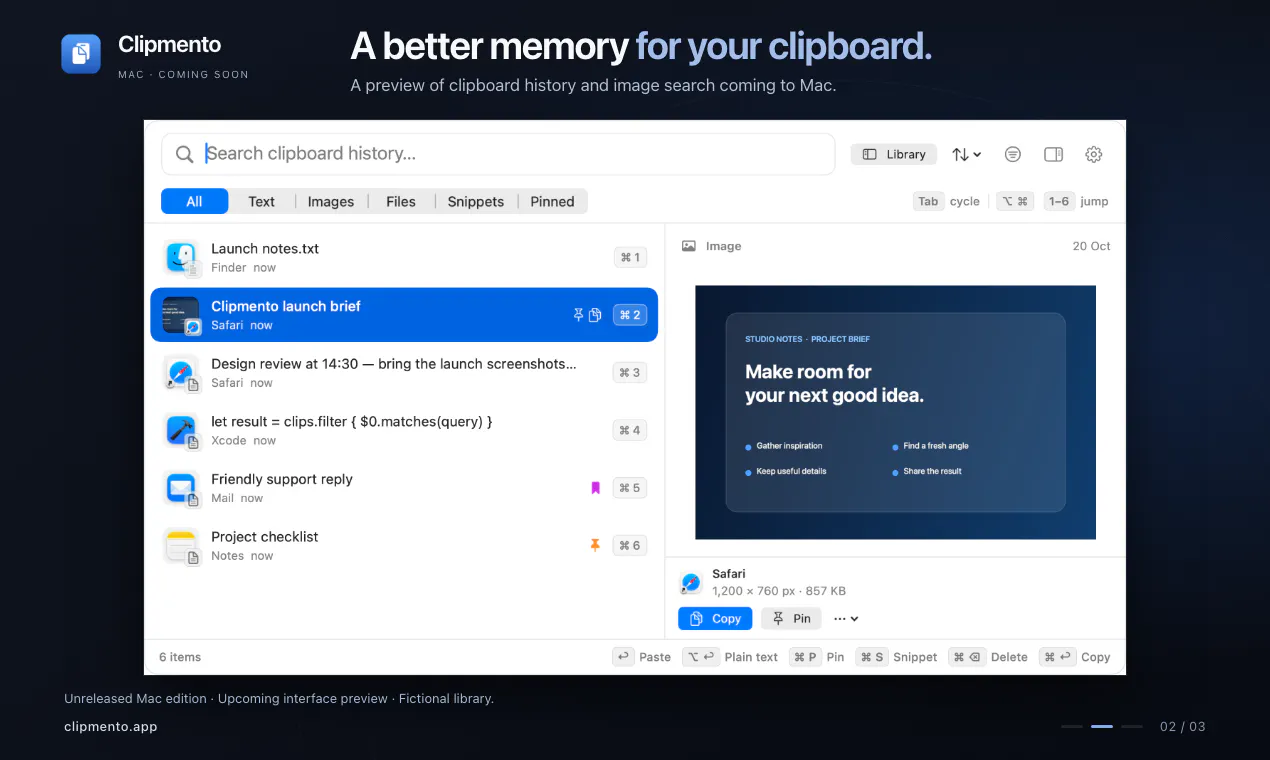Image resolution: width=1270 pixels, height=760 pixels.
Task: Show the Images tab
Action: (331, 201)
